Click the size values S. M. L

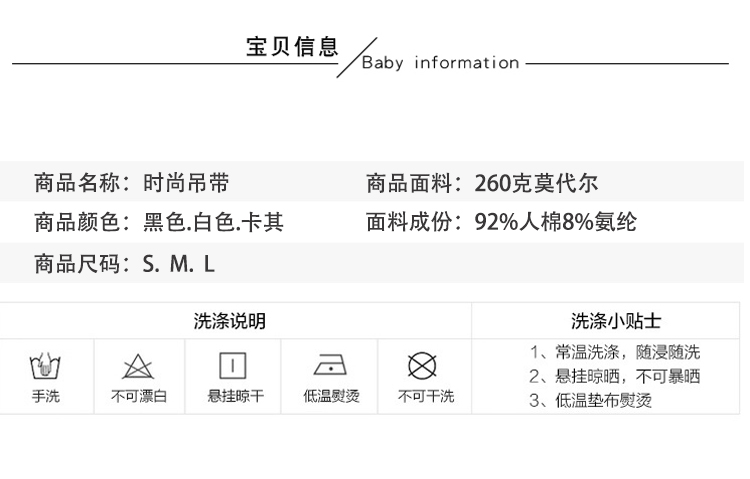(179, 265)
